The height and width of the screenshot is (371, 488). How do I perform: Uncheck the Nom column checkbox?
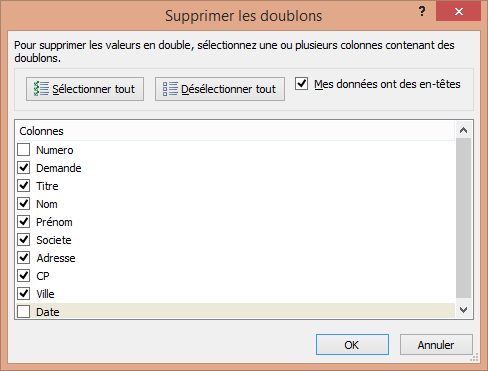[24, 204]
